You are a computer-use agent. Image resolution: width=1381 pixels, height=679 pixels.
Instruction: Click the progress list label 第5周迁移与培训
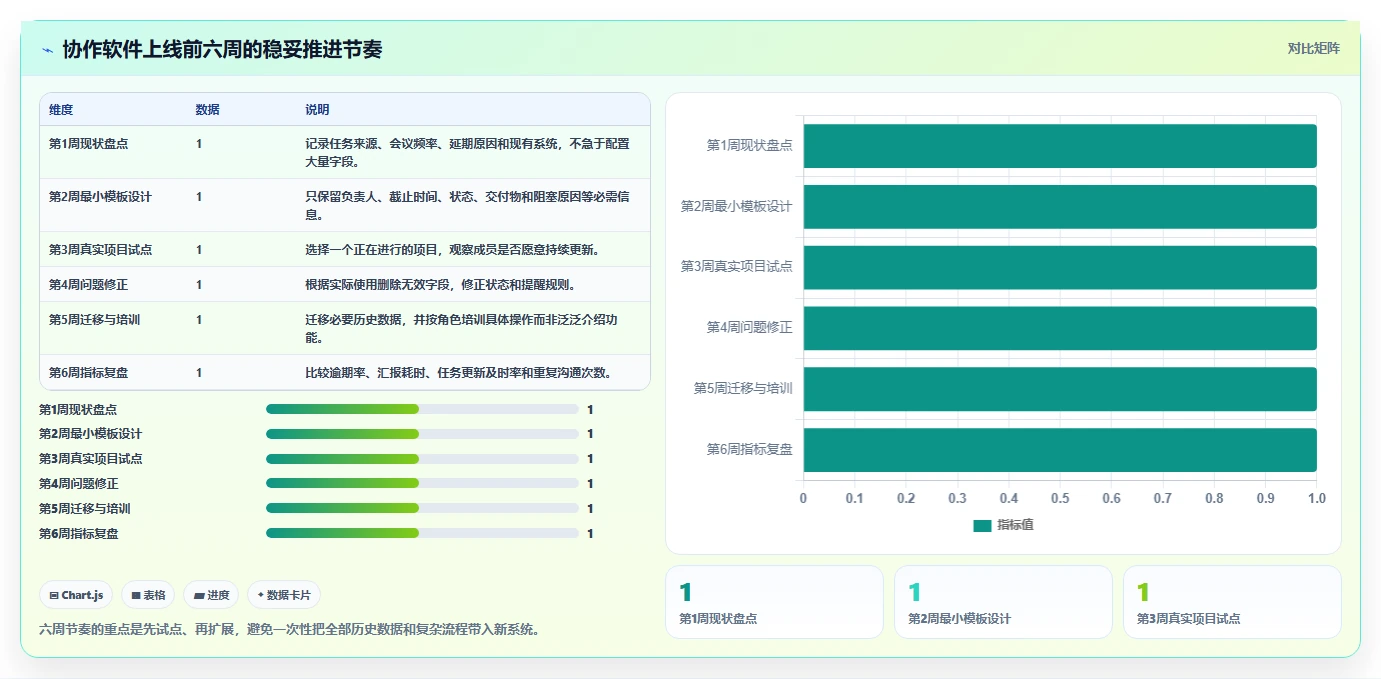coord(85,509)
